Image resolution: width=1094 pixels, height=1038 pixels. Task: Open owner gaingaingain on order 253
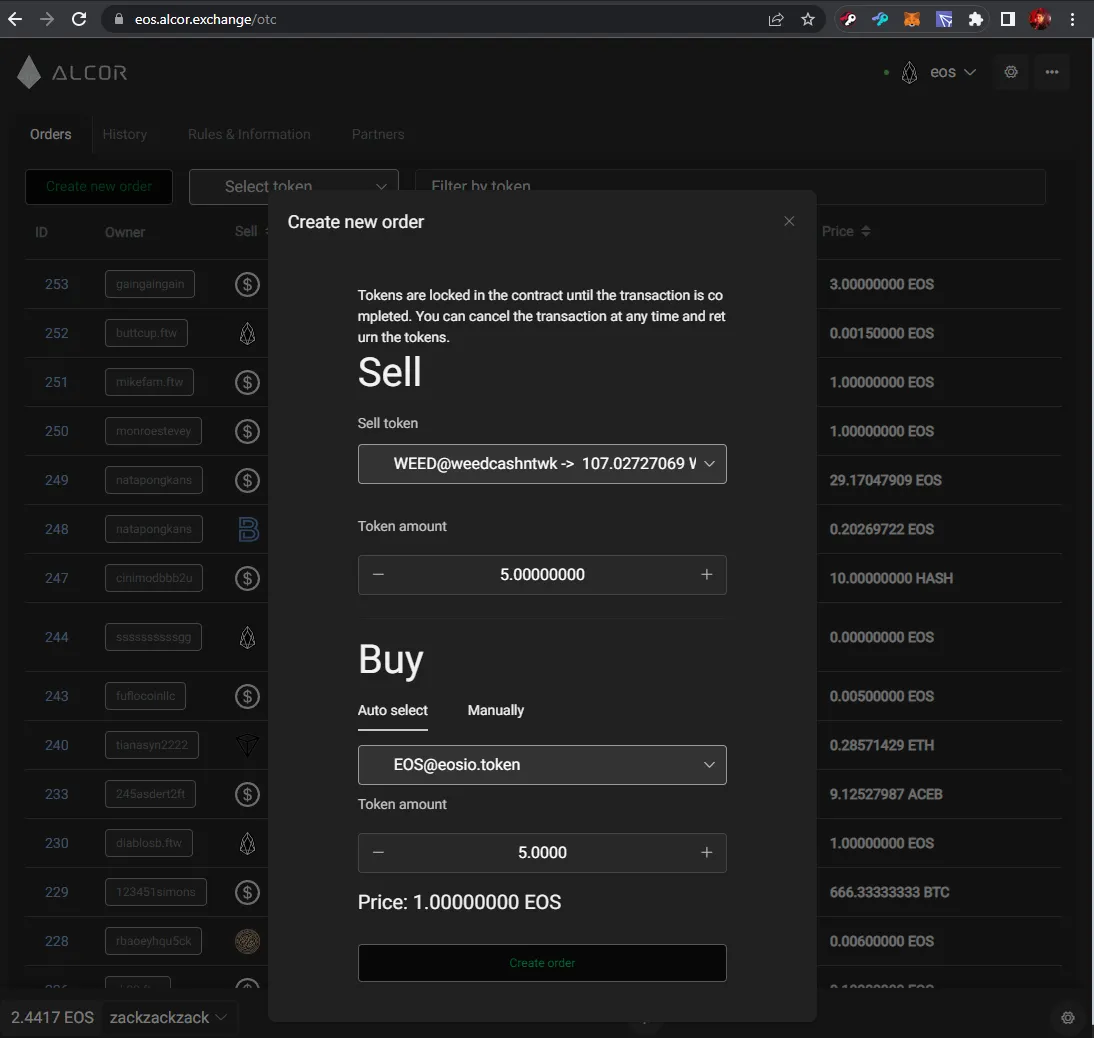pyautogui.click(x=150, y=284)
